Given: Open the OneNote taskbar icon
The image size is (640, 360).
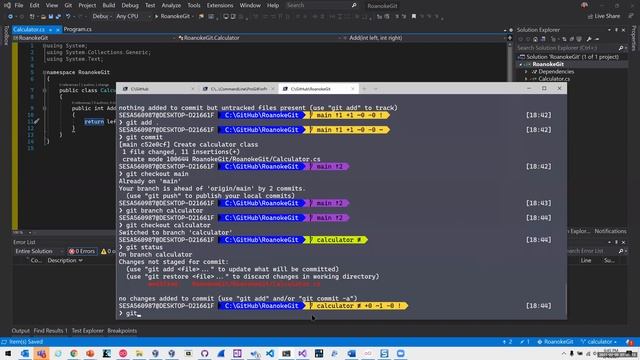Looking at the screenshot, I should pos(237,353).
